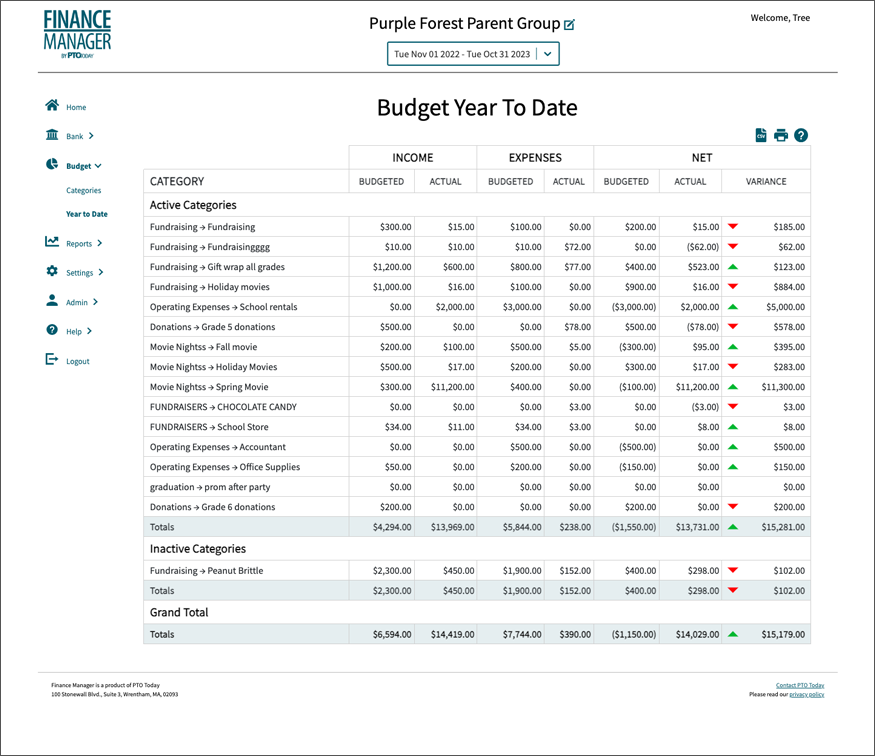
Task: Click the printer icon above the table
Action: (x=781, y=135)
